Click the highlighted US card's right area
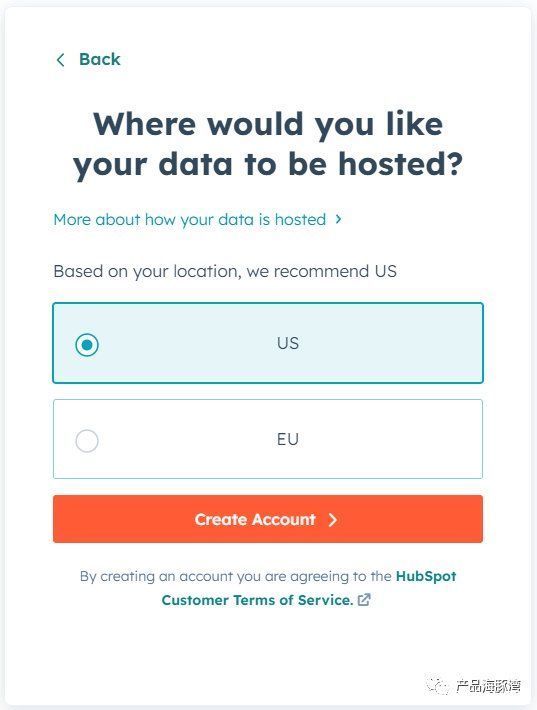The height and width of the screenshot is (710, 537). click(x=408, y=343)
